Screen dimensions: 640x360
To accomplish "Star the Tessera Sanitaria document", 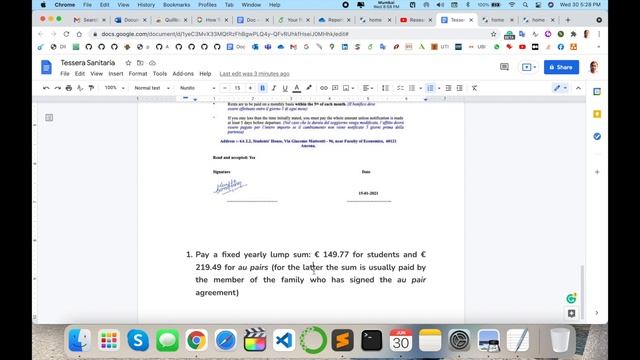I will click(x=128, y=63).
